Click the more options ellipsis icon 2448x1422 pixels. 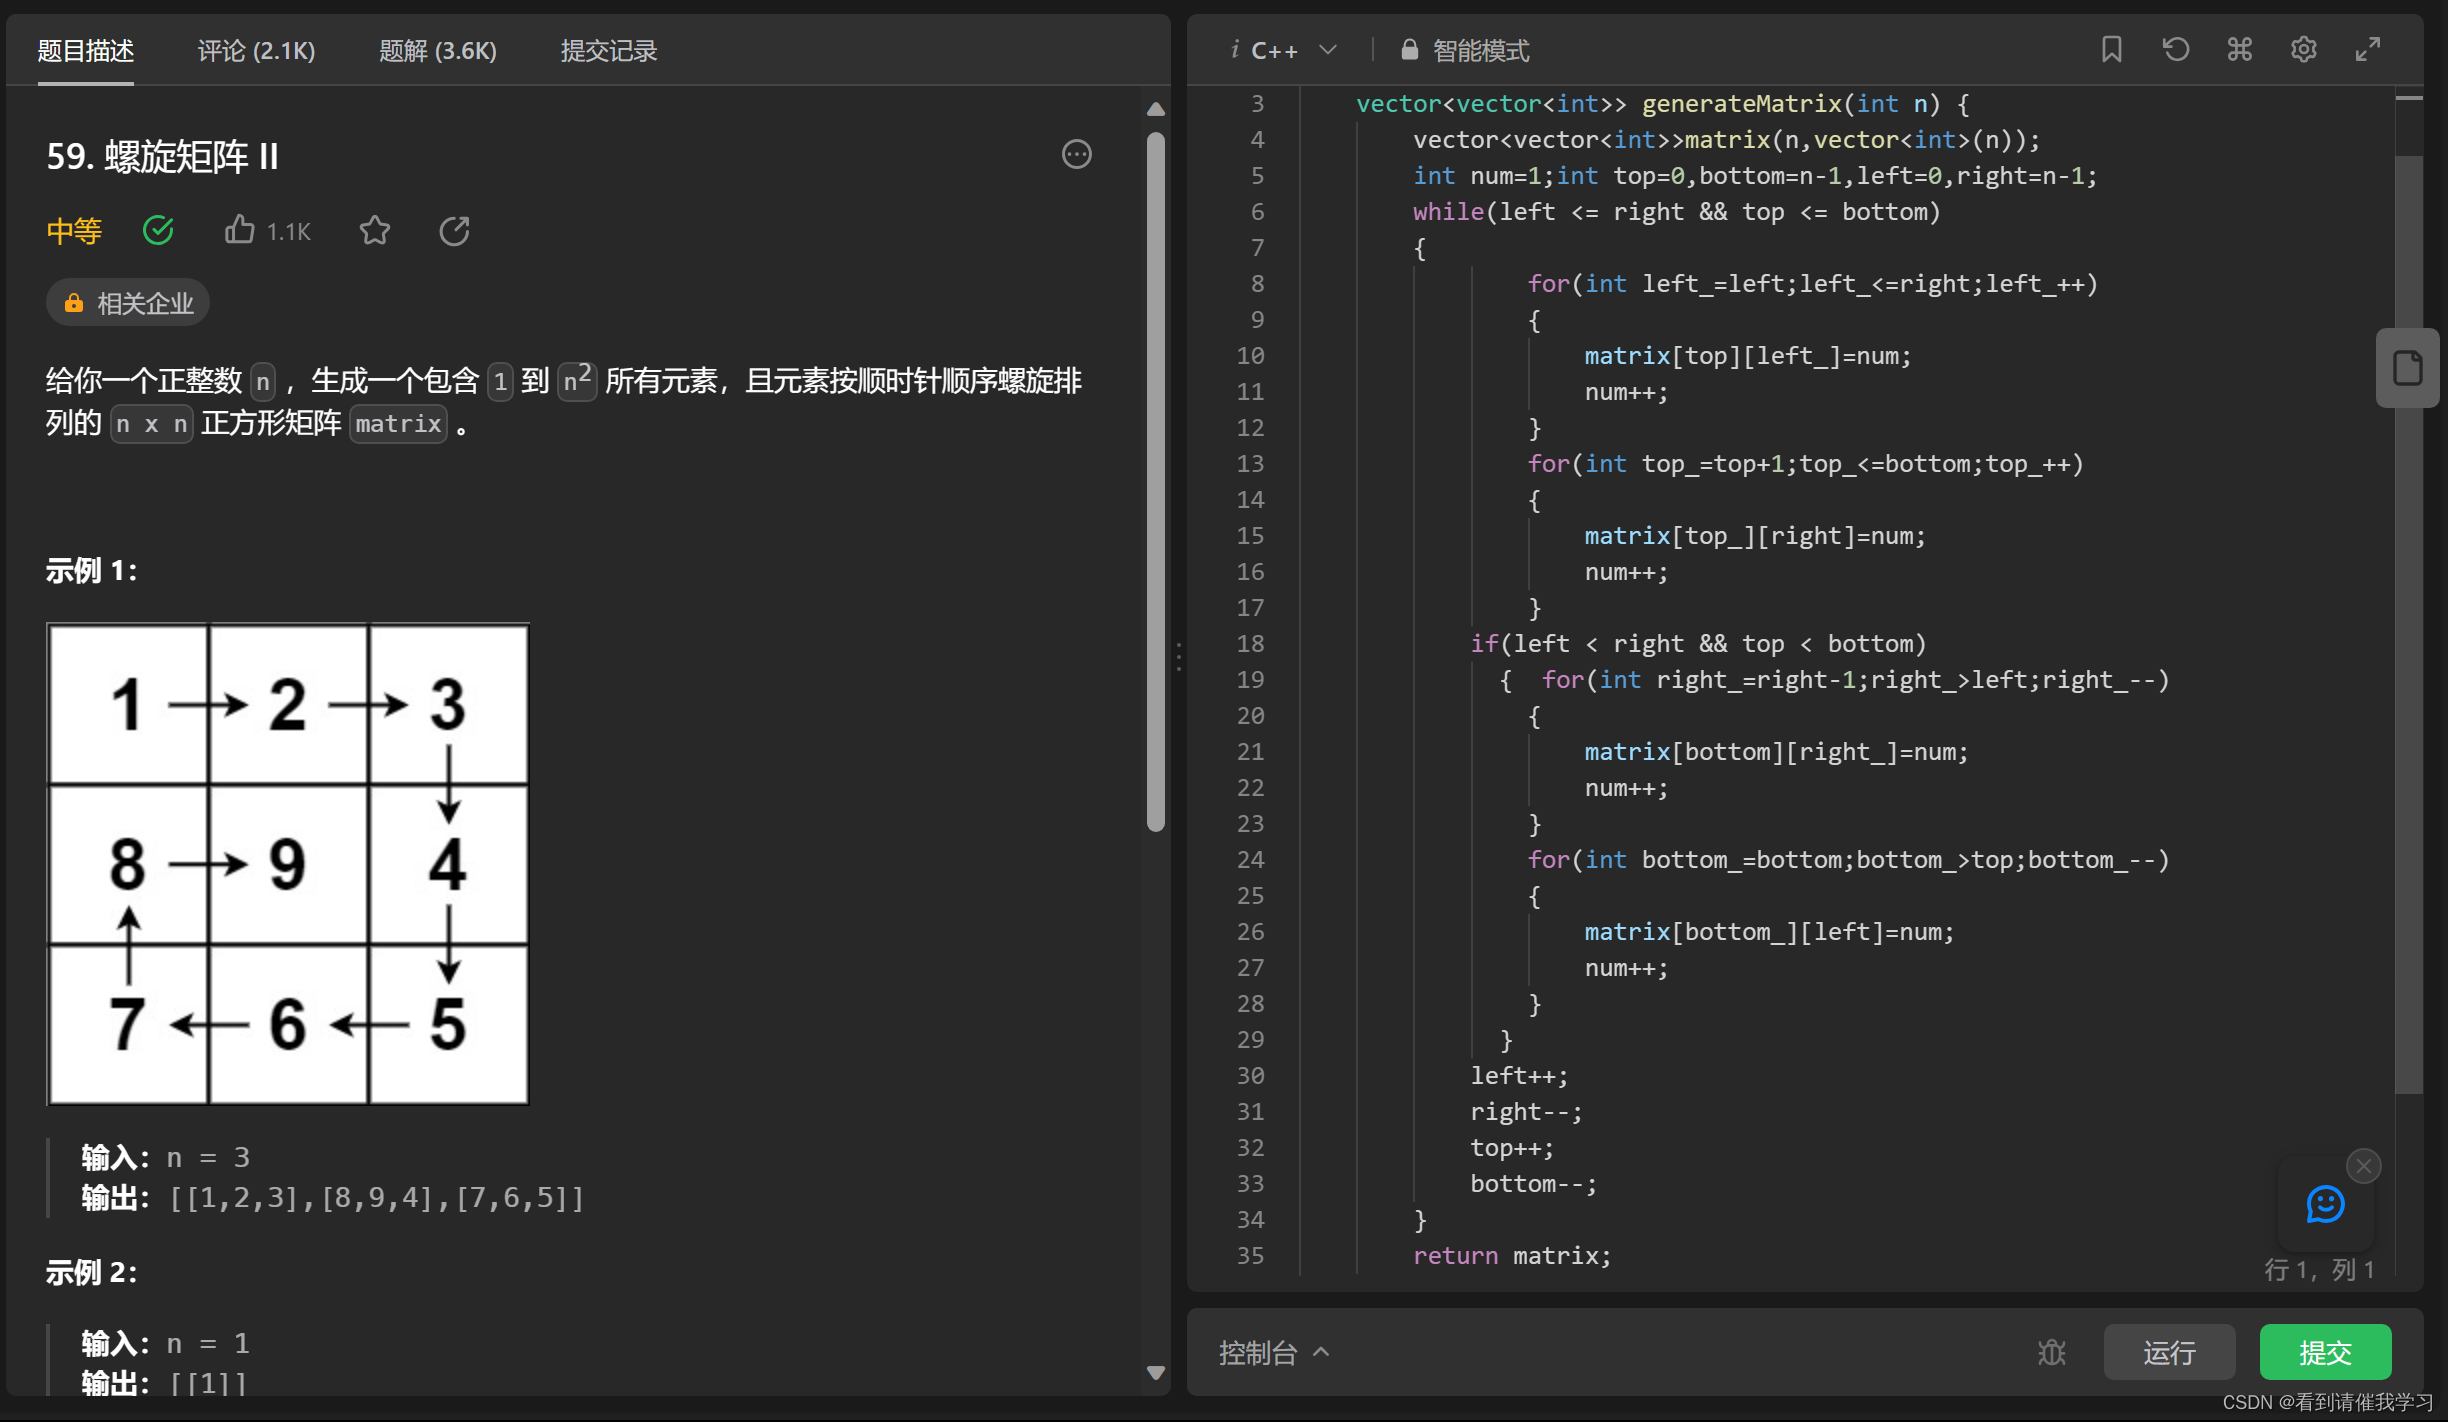tap(1076, 154)
